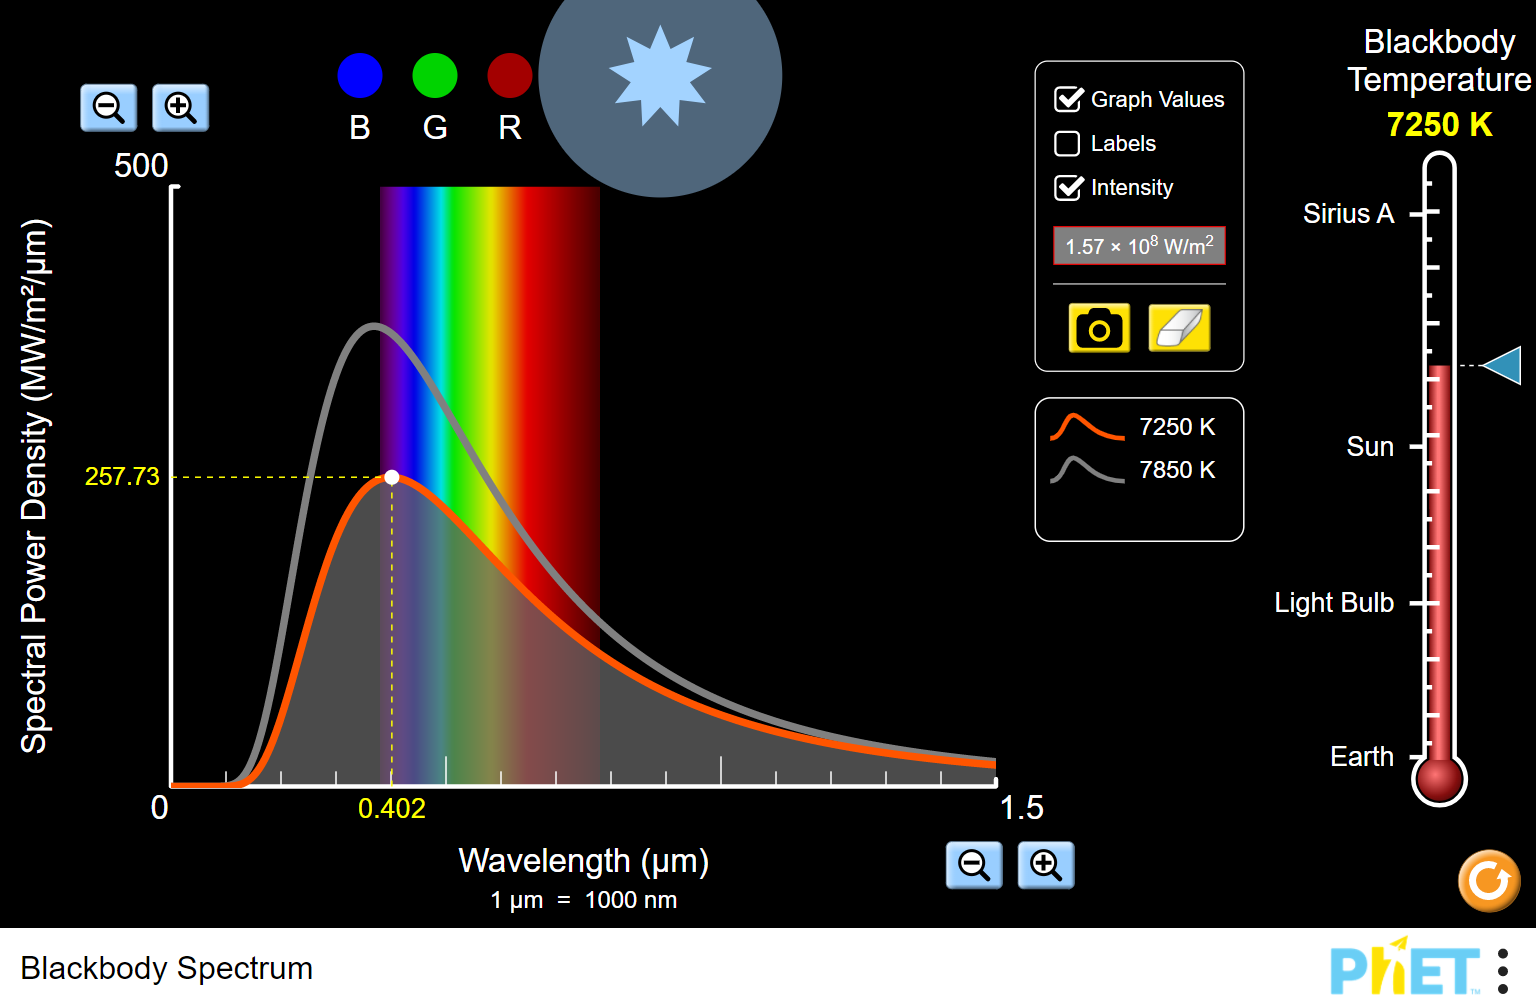Grab the blue thermometer temperature arrow
1536x1008 pixels.
1502,366
